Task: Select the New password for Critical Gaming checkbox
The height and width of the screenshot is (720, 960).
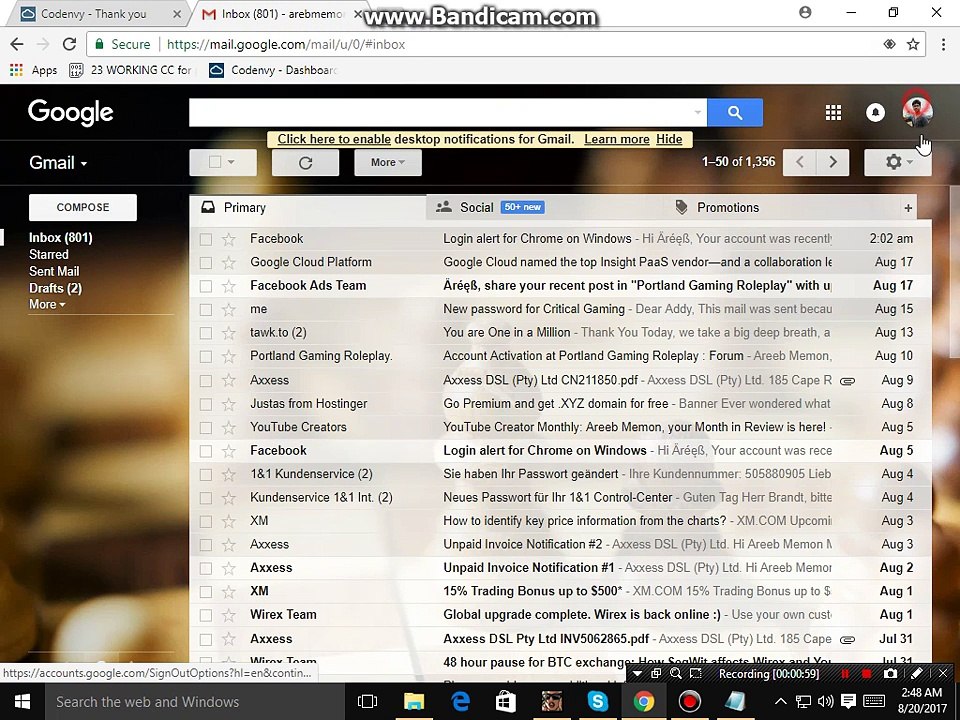Action: click(x=206, y=310)
